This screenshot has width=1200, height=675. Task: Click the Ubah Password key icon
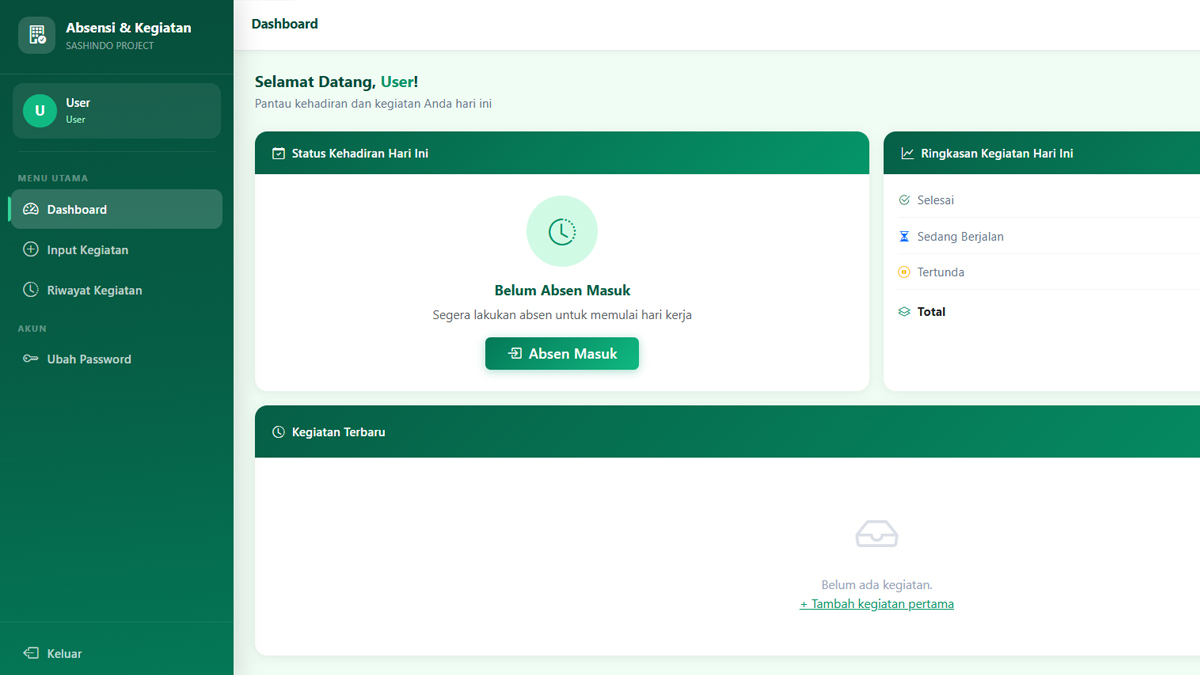[30, 359]
